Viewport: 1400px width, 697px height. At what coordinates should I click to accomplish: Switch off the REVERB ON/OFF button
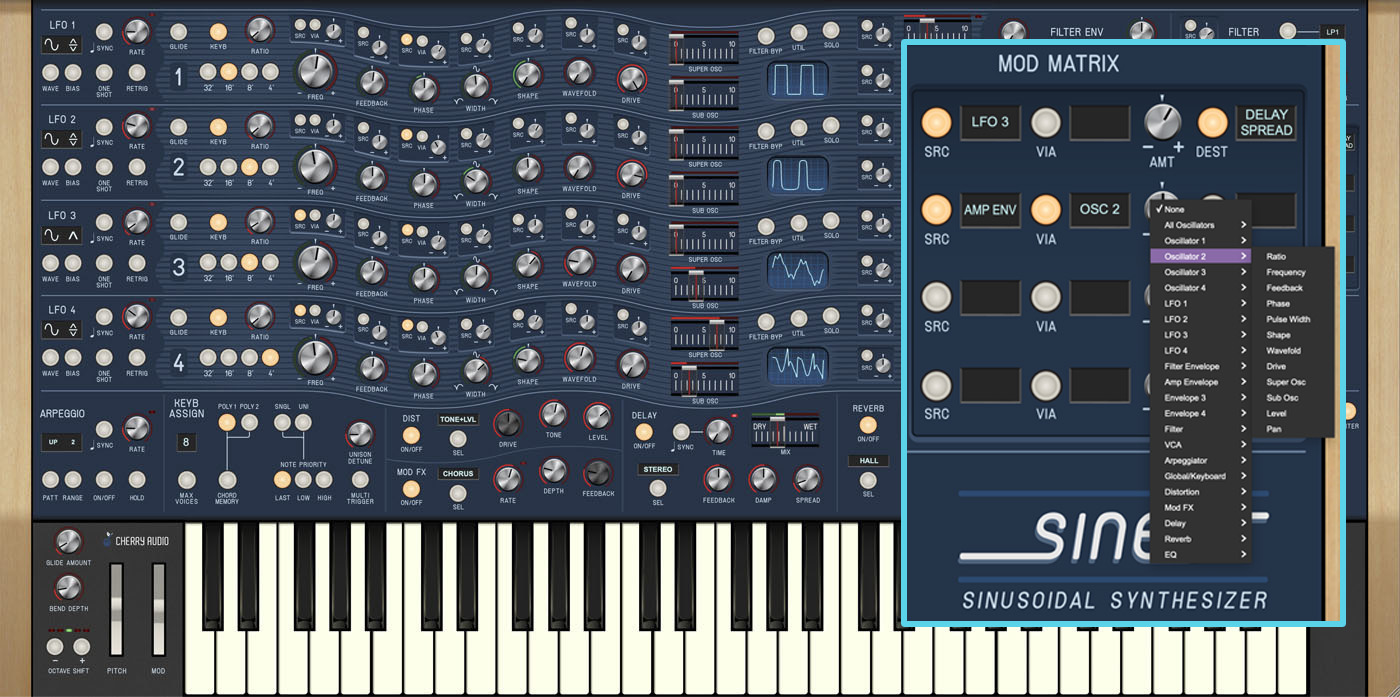(868, 425)
